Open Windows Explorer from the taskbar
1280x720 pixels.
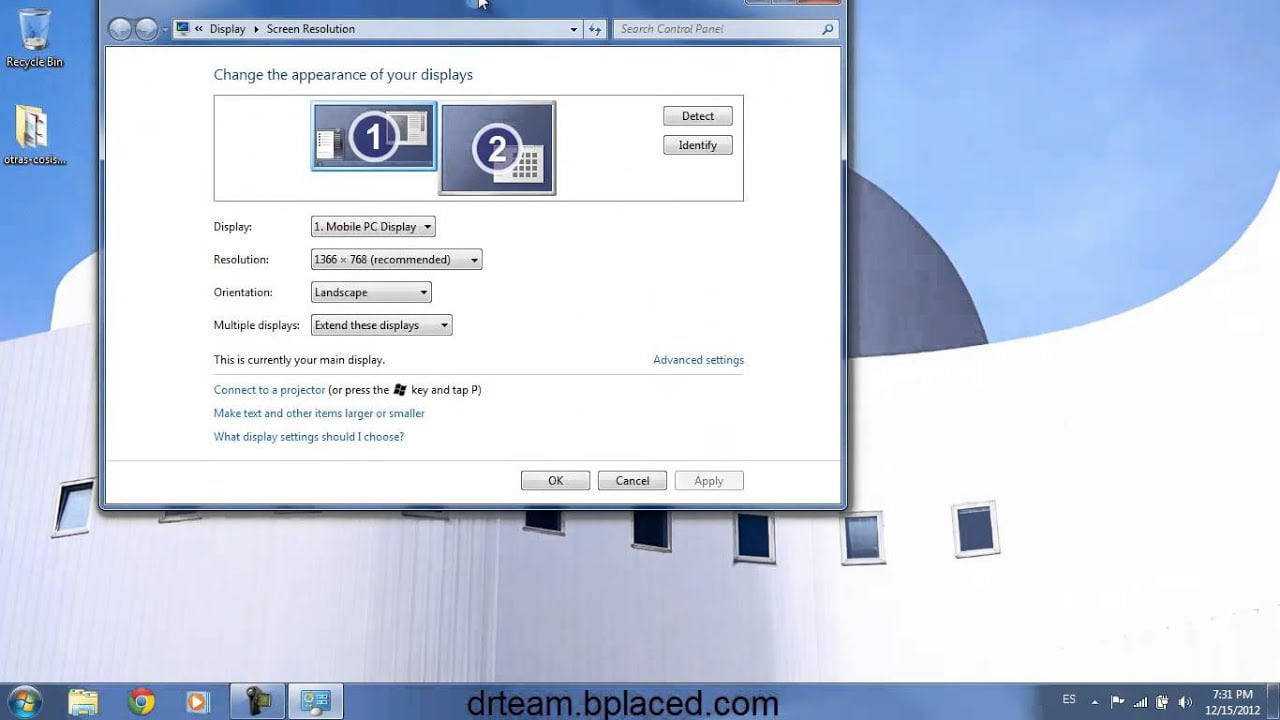pyautogui.click(x=83, y=700)
